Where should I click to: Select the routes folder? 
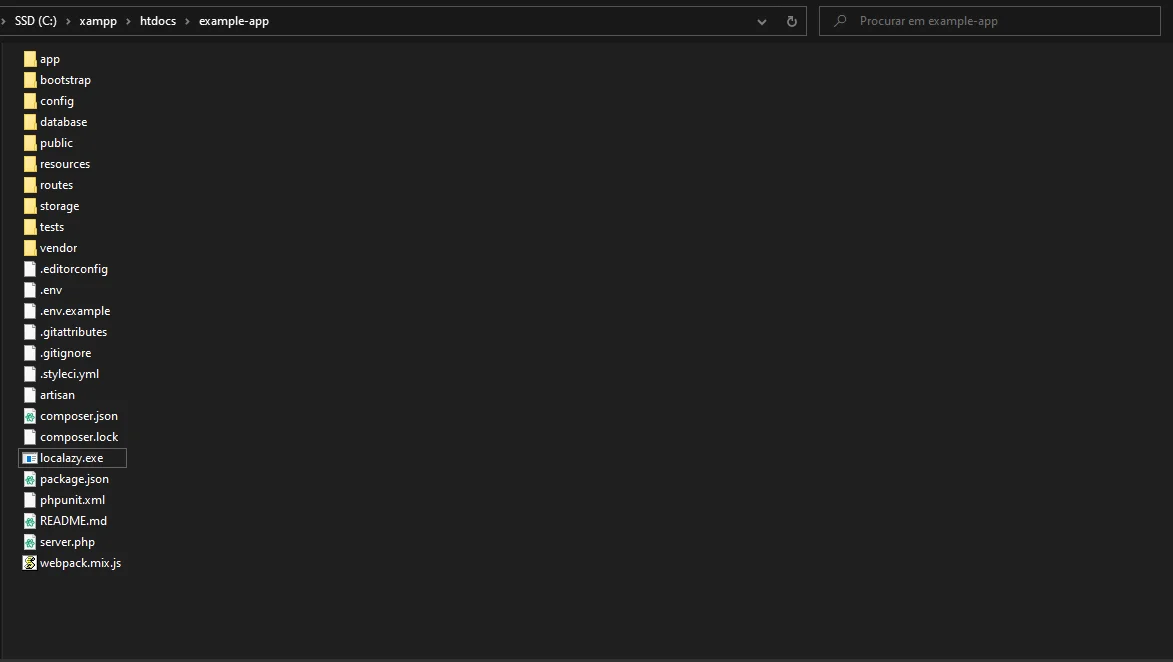tap(56, 185)
